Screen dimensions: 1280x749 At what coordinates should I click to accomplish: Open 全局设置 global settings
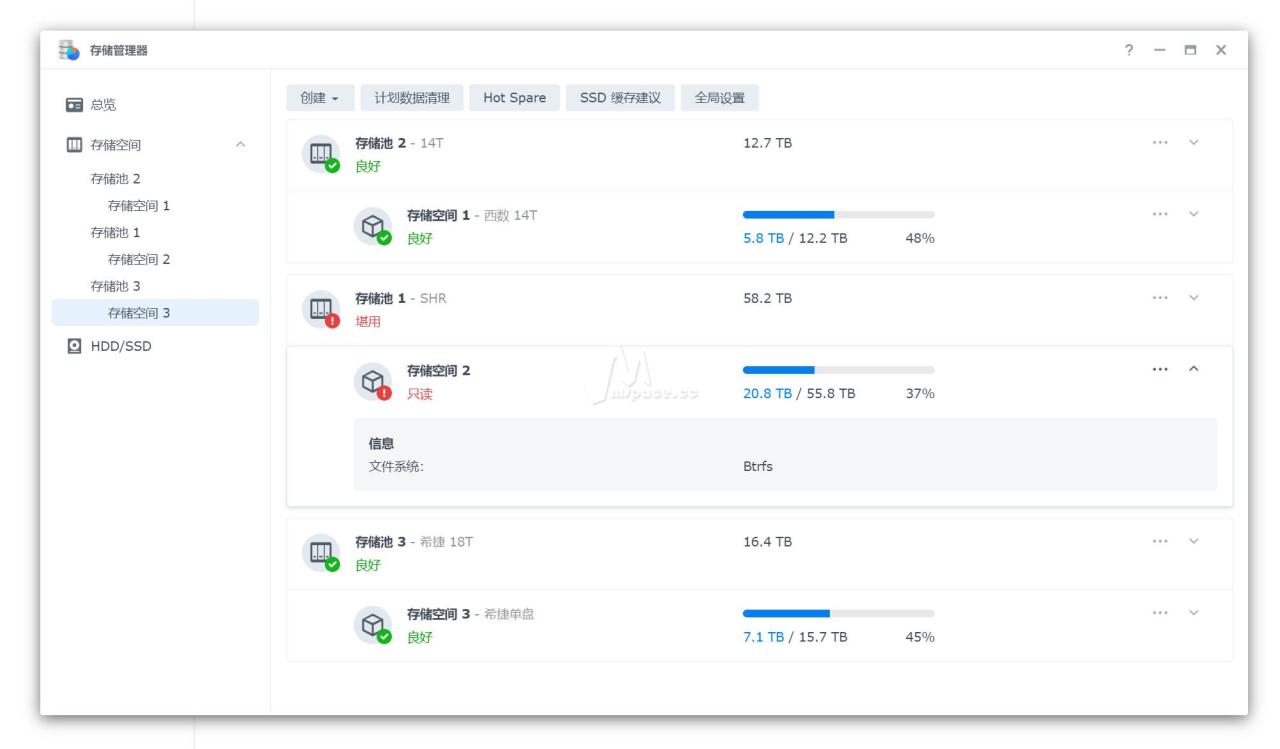(x=720, y=98)
